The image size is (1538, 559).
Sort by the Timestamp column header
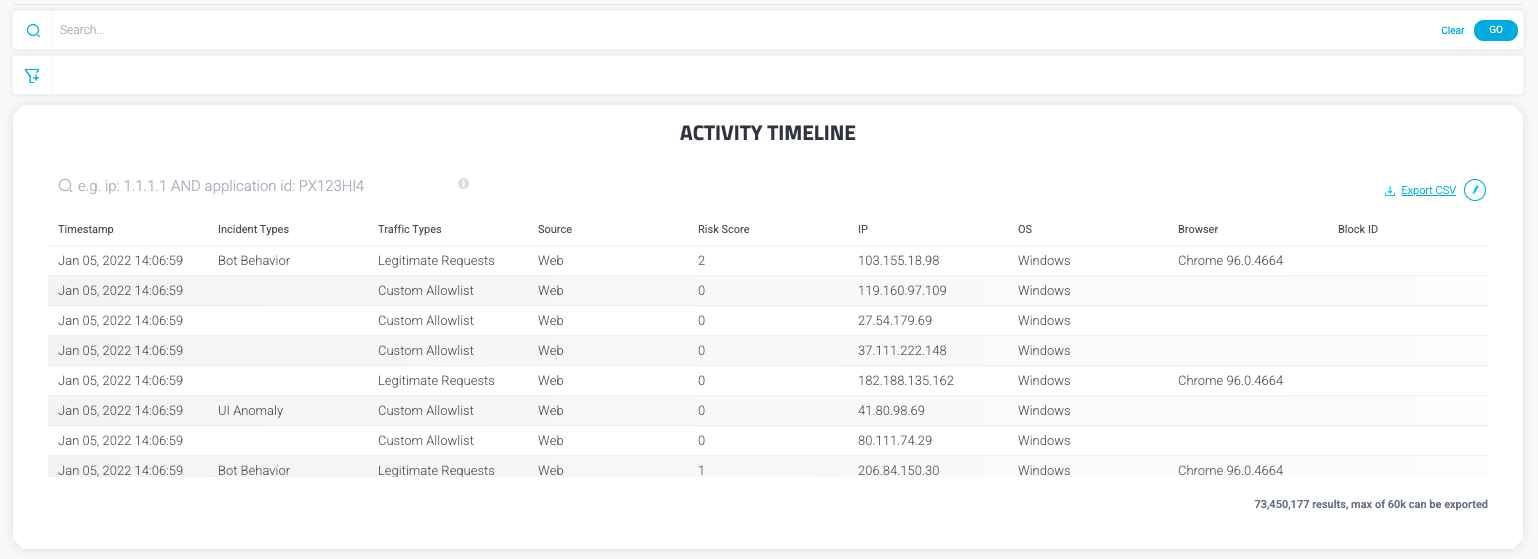[86, 229]
